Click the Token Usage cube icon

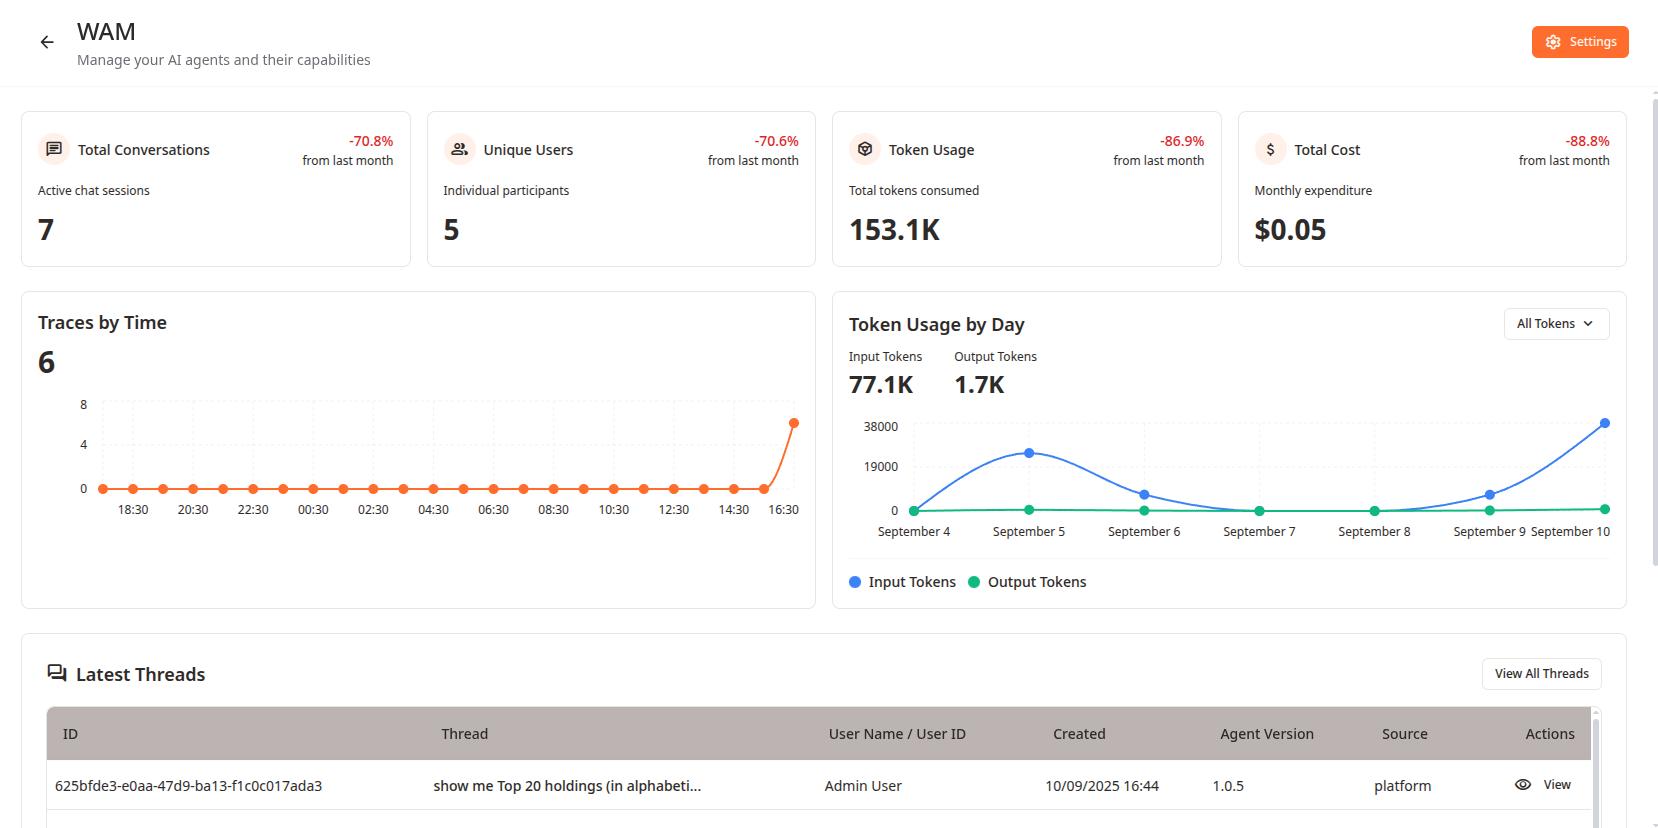click(x=865, y=149)
